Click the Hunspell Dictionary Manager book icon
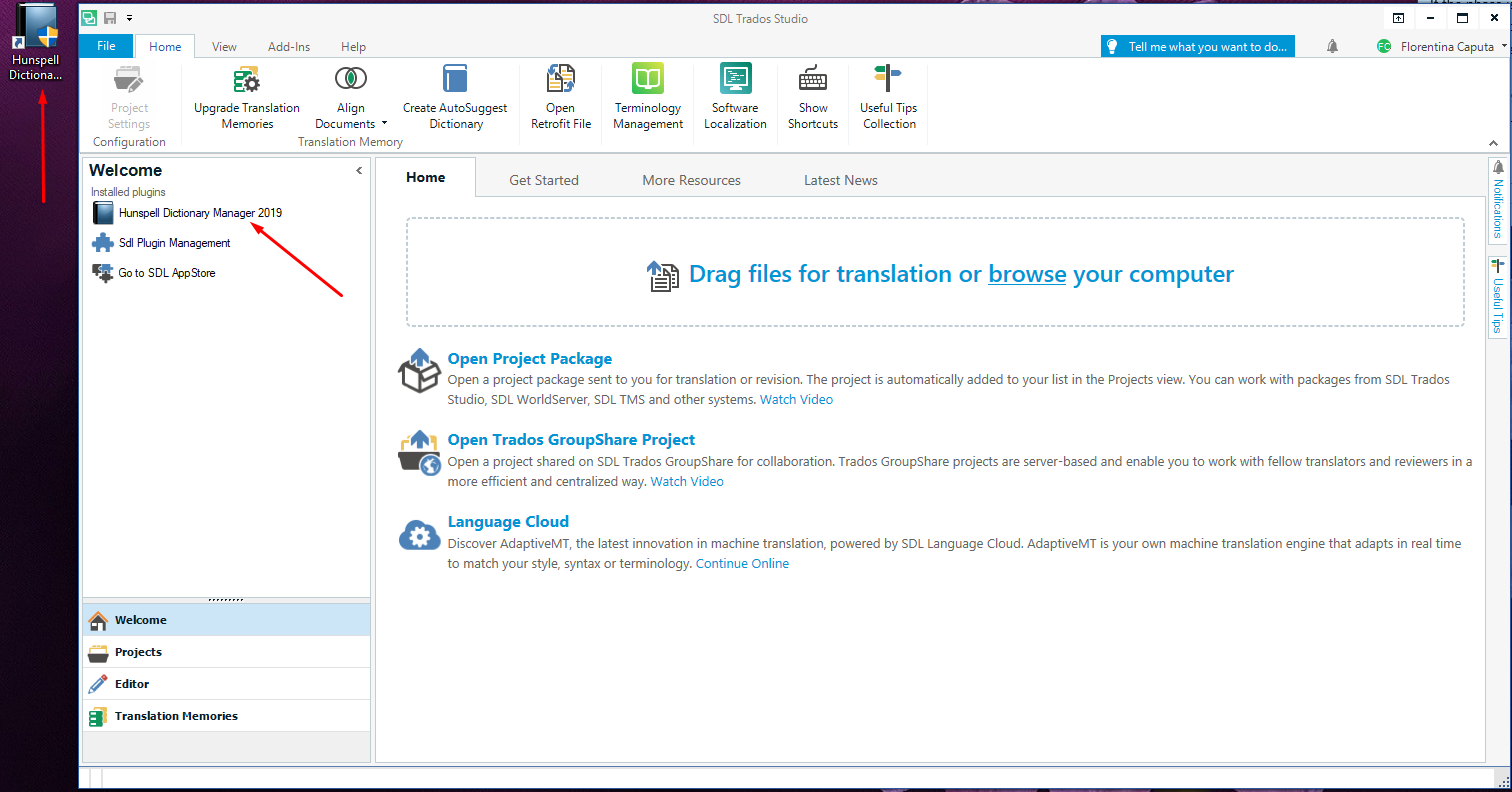Image resolution: width=1512 pixels, height=792 pixels. click(x=102, y=213)
